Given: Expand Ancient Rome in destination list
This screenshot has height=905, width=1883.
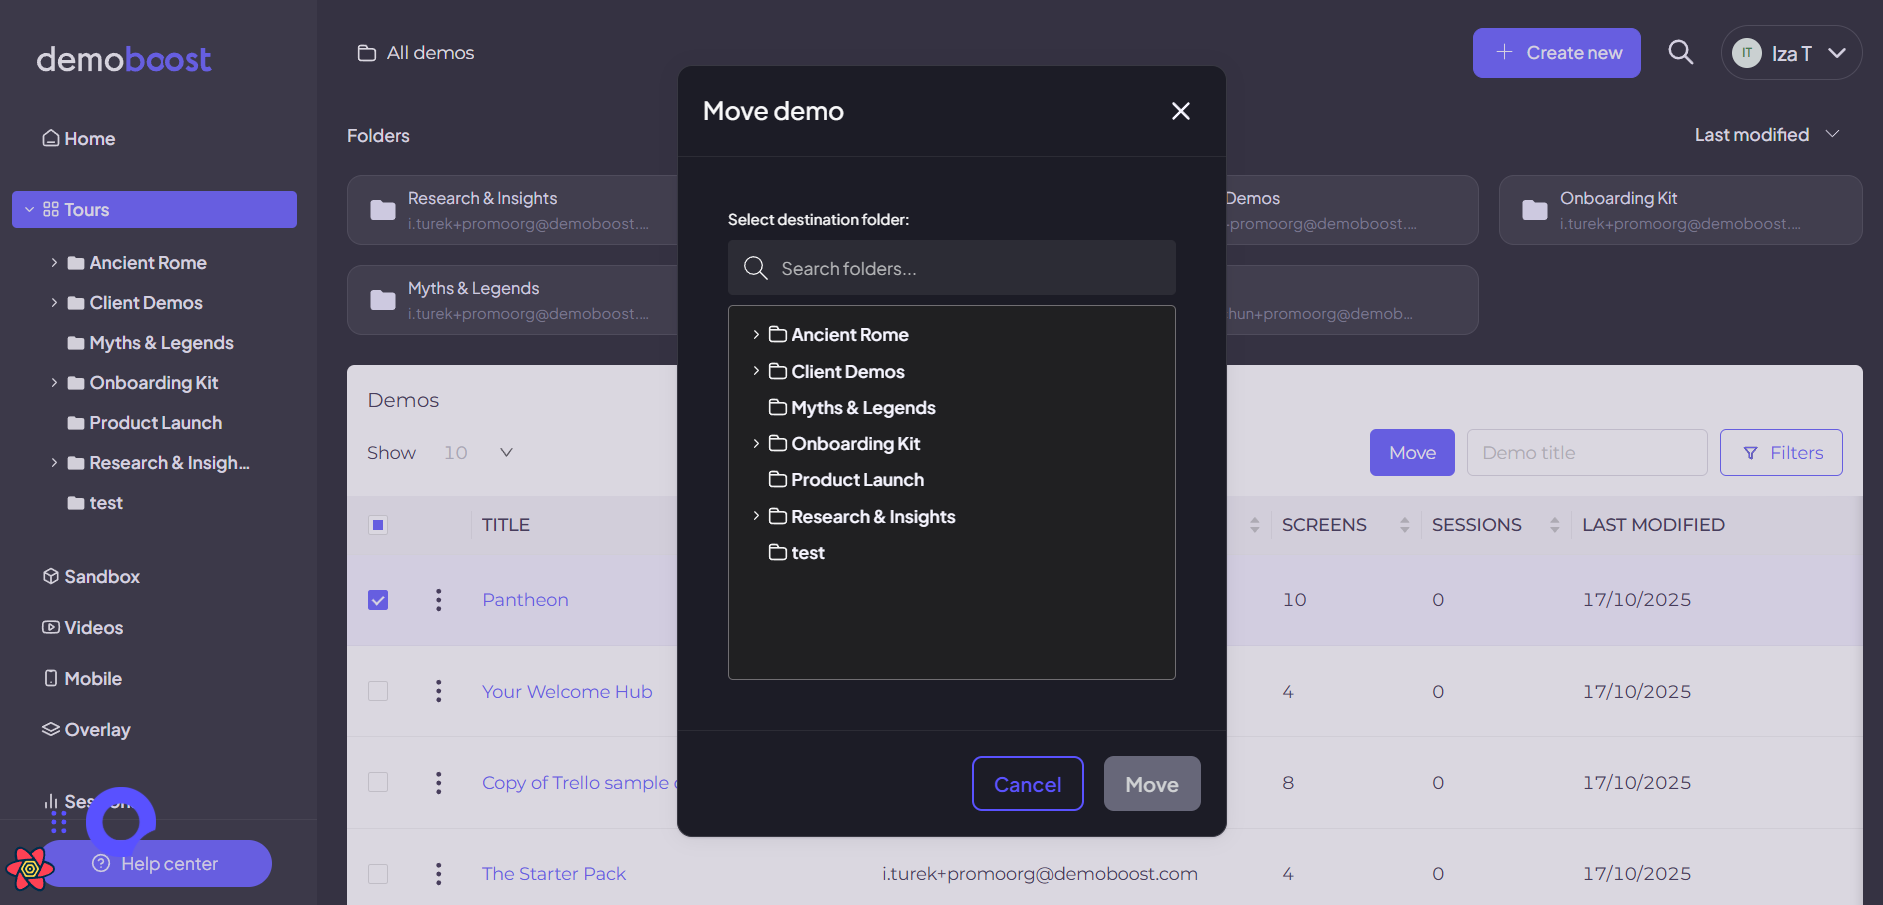Looking at the screenshot, I should [756, 334].
